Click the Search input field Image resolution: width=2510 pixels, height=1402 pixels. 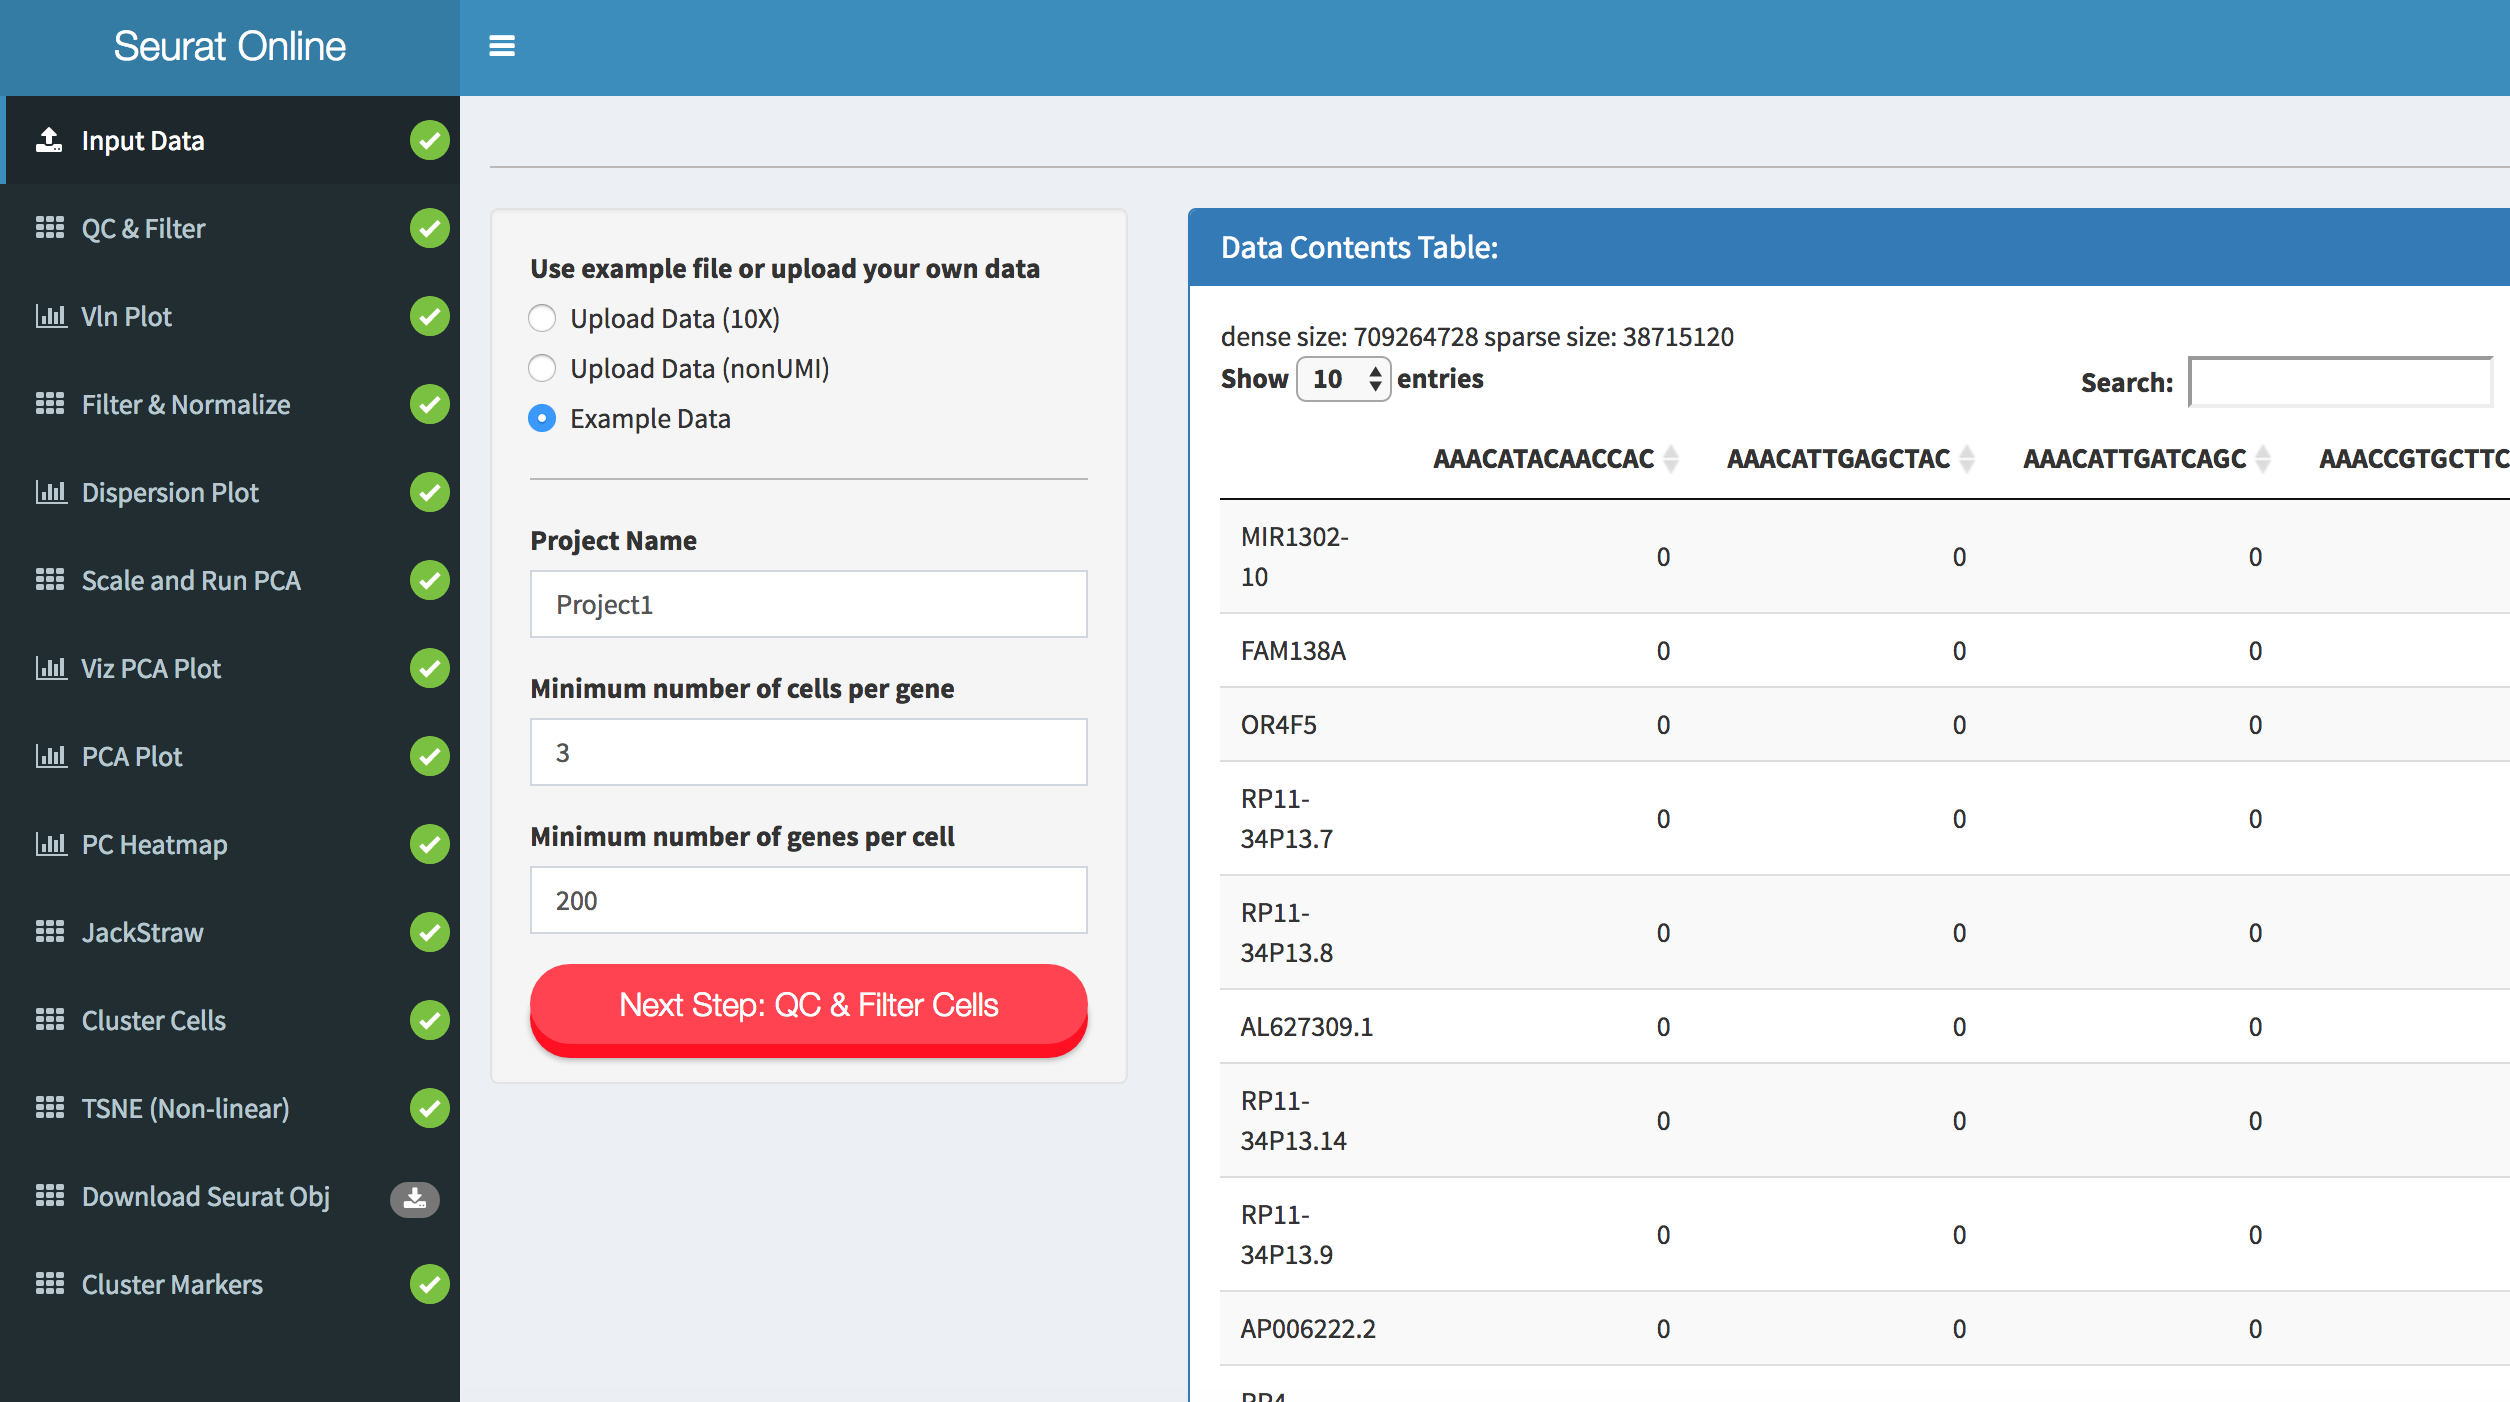click(x=2339, y=383)
